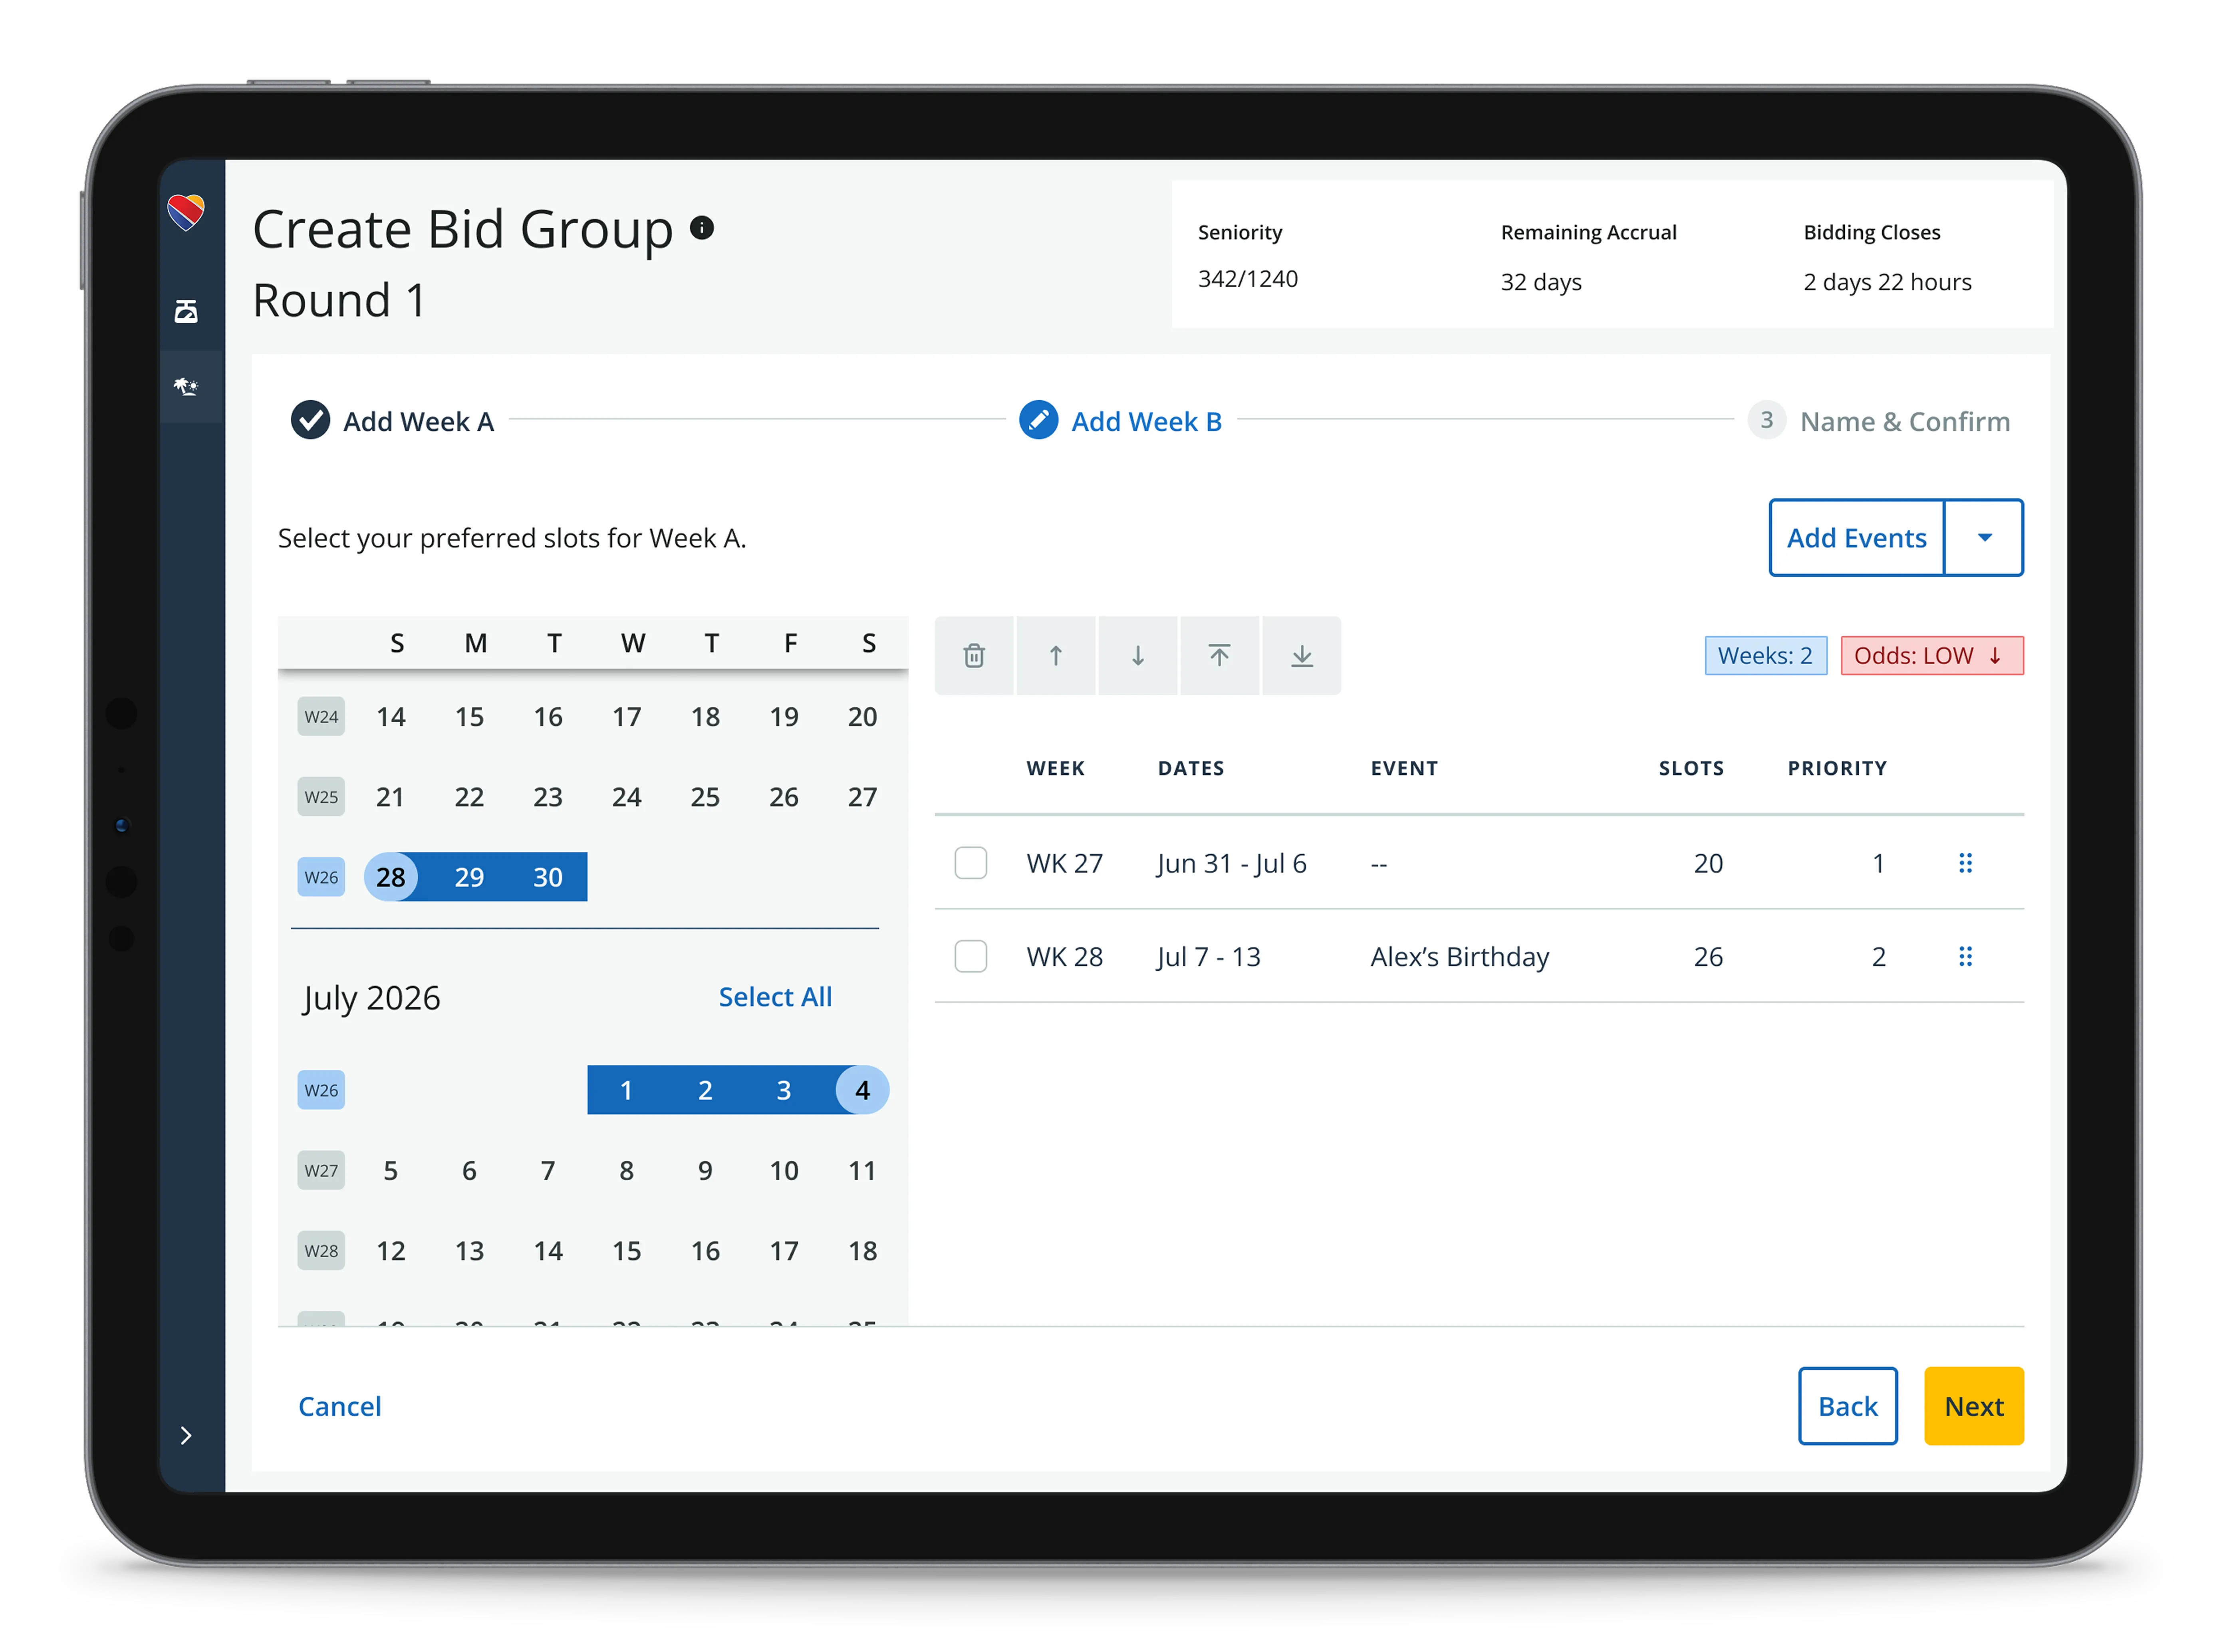
Task: Open the Add Events dropdown arrow
Action: (x=1985, y=538)
